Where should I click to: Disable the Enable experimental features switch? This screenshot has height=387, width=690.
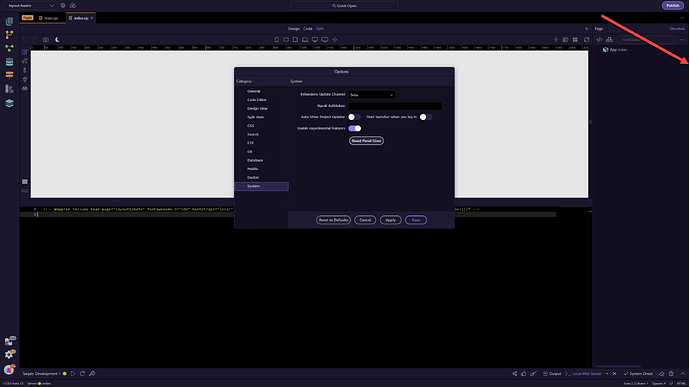(x=355, y=129)
